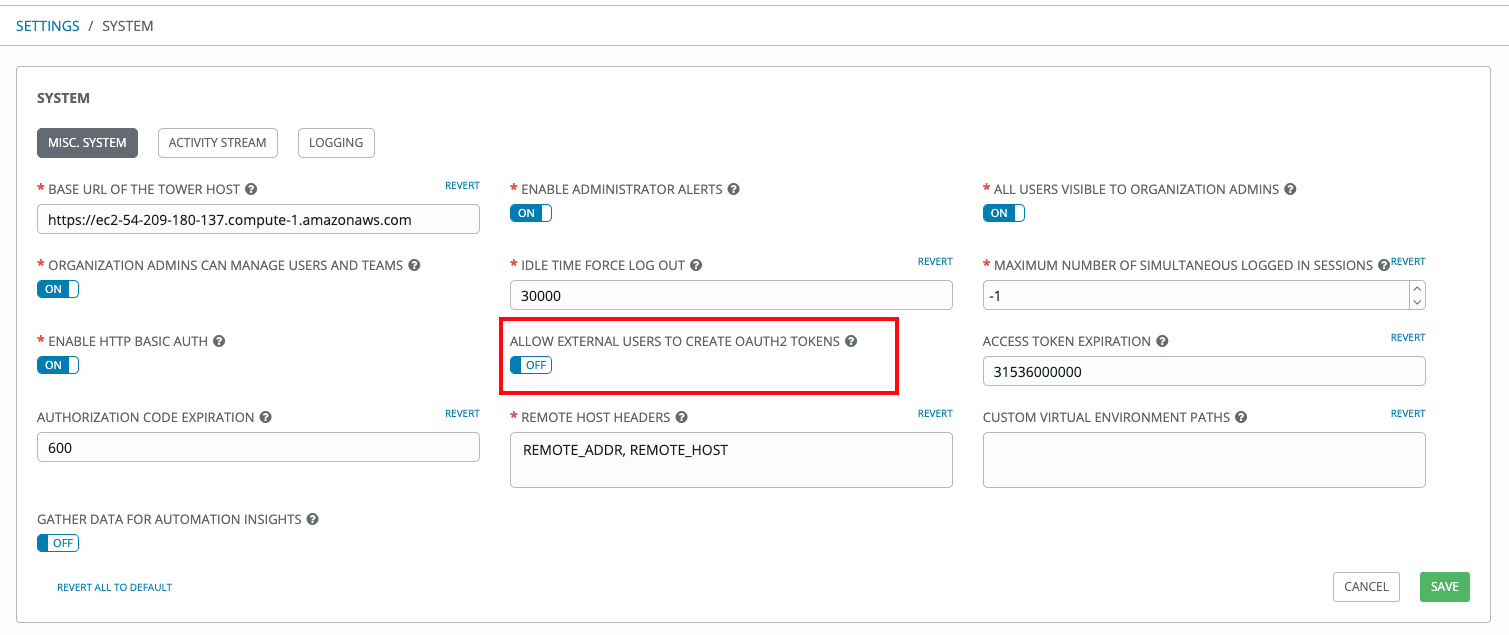Revert Idle Time Force Log Out value
The image size is (1509, 635).
point(935,262)
